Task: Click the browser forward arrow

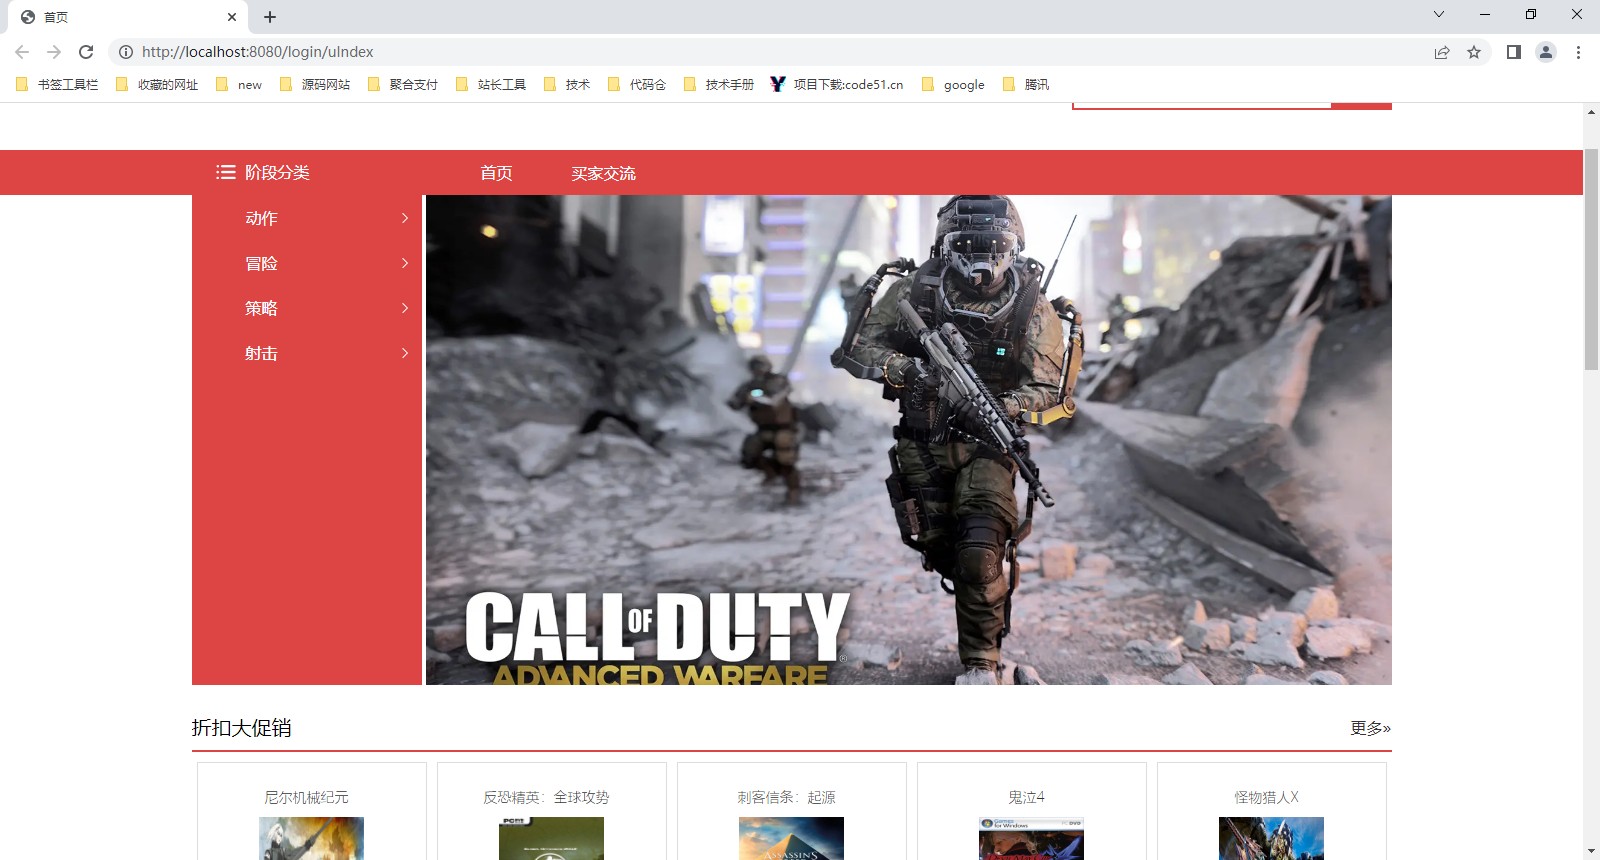Action: coord(54,52)
